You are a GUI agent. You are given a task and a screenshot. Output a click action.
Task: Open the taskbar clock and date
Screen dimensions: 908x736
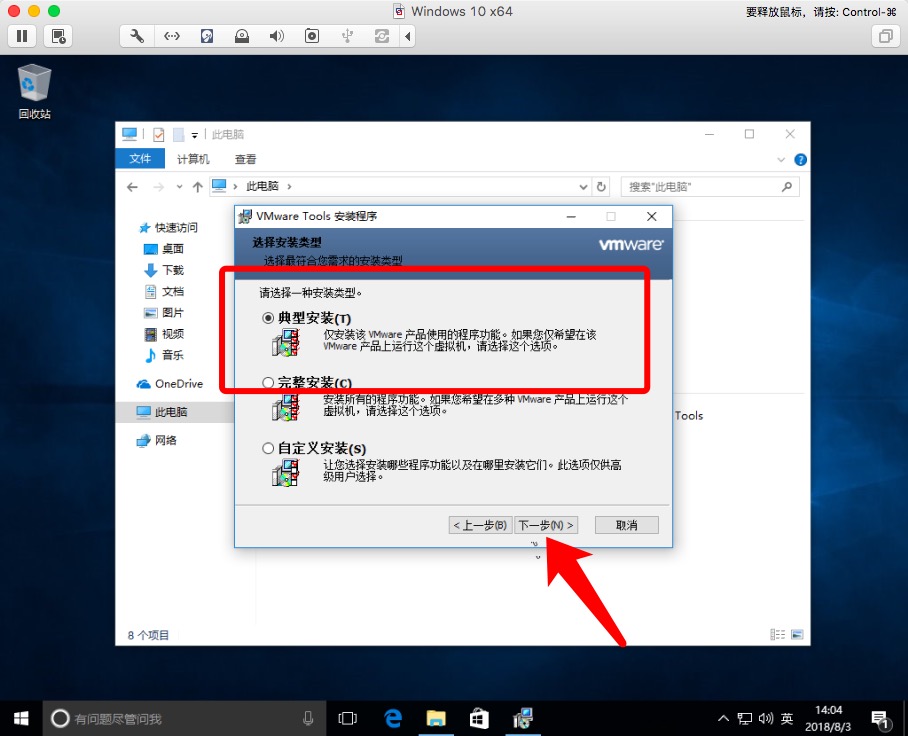click(x=828, y=719)
